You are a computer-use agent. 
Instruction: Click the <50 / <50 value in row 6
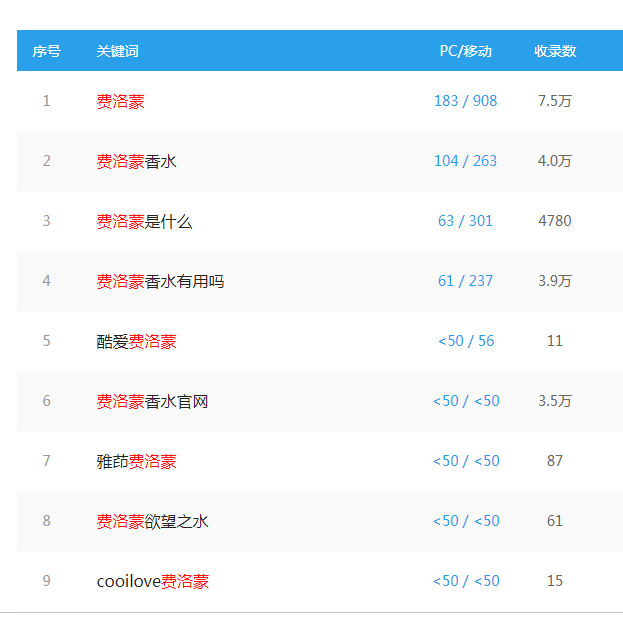[466, 401]
